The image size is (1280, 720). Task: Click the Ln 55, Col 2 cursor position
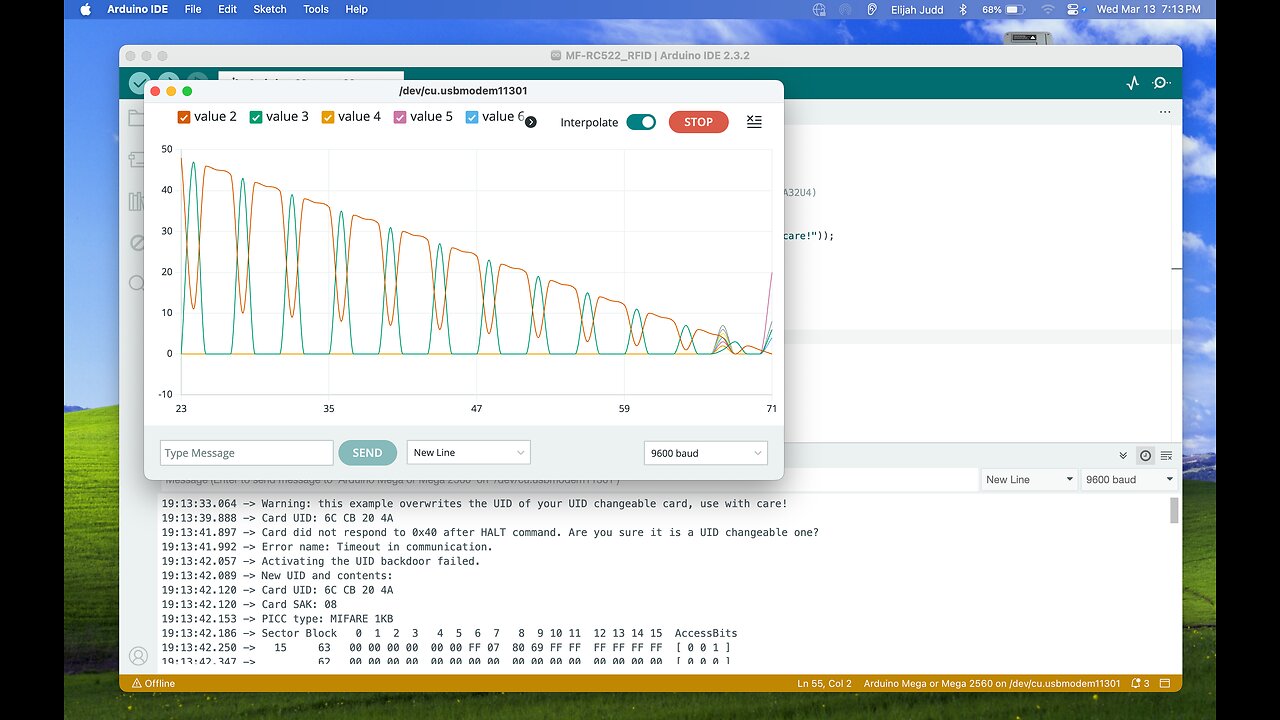pyautogui.click(x=825, y=684)
